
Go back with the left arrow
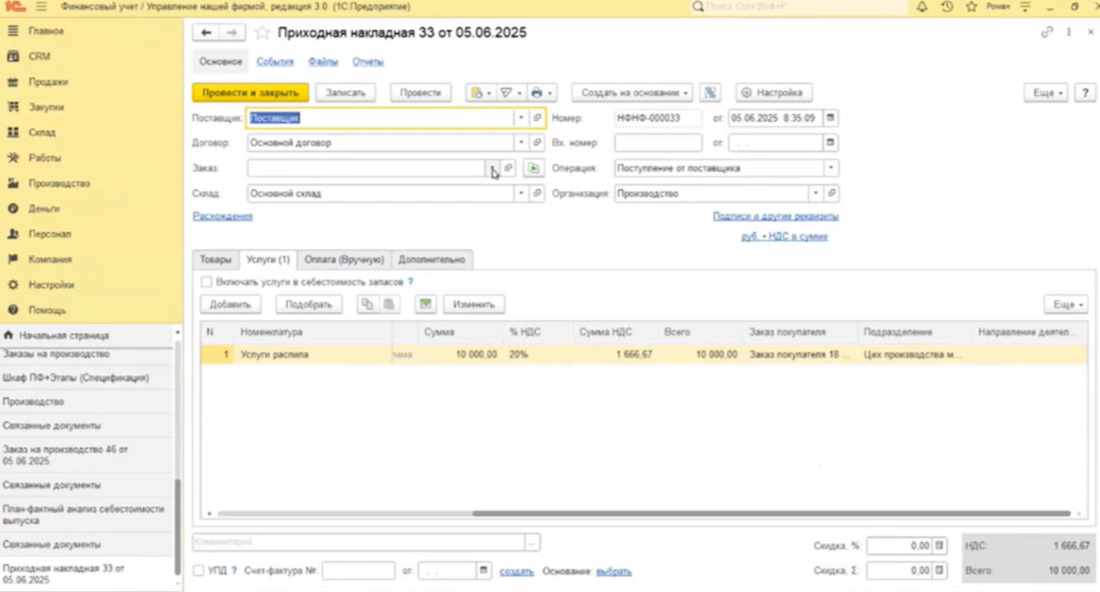(206, 33)
